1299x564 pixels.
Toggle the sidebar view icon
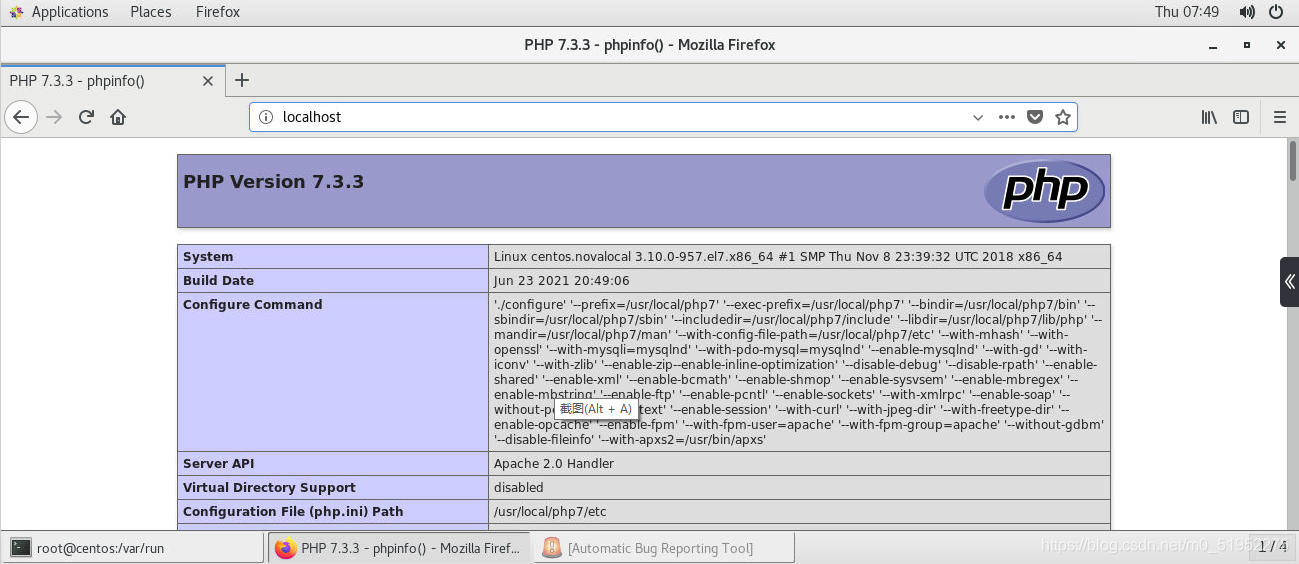click(1241, 117)
